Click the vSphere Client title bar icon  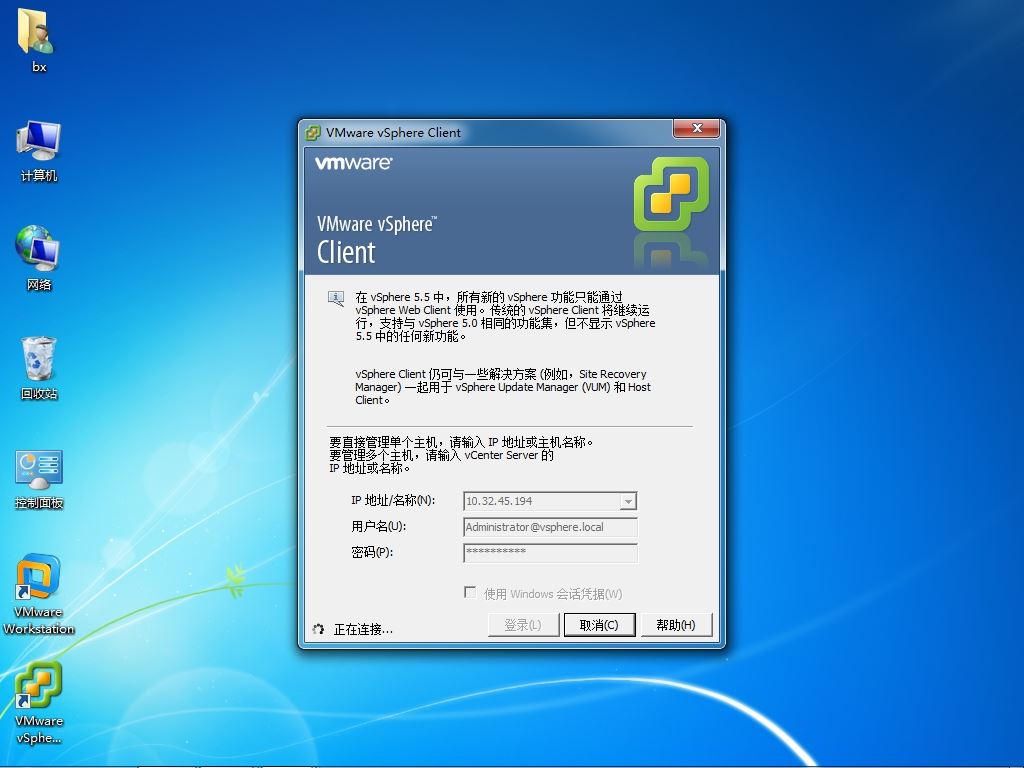pos(313,133)
